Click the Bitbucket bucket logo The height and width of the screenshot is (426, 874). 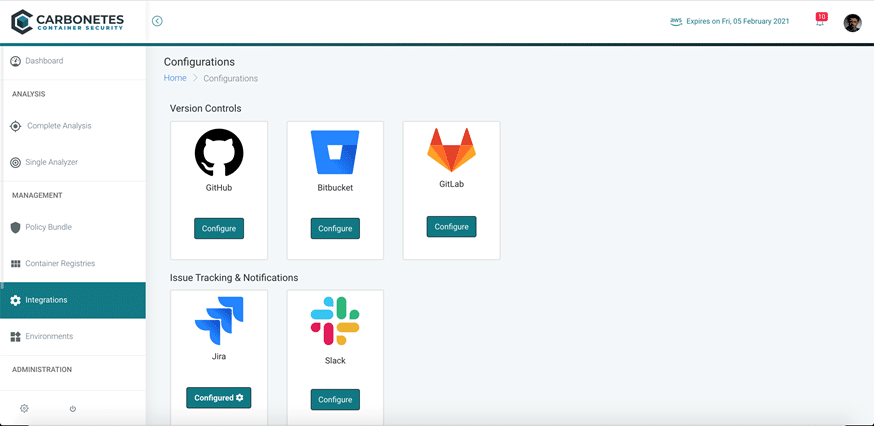pyautogui.click(x=335, y=152)
